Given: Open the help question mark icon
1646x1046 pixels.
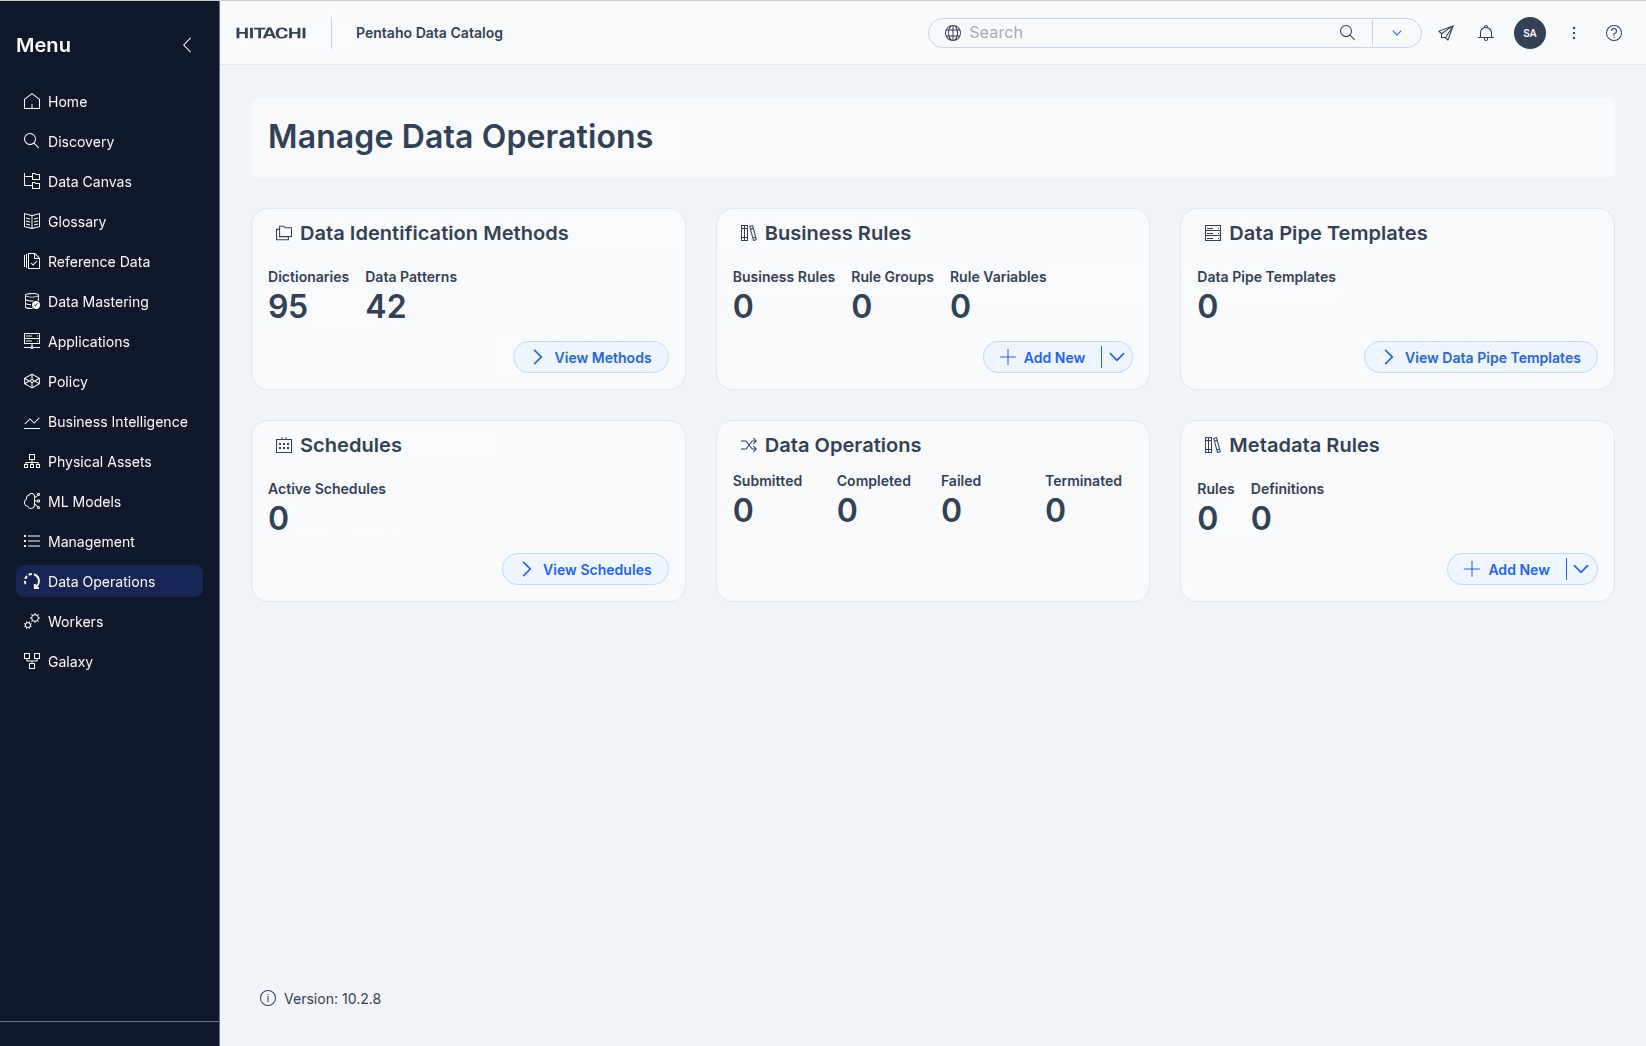Looking at the screenshot, I should (x=1614, y=33).
